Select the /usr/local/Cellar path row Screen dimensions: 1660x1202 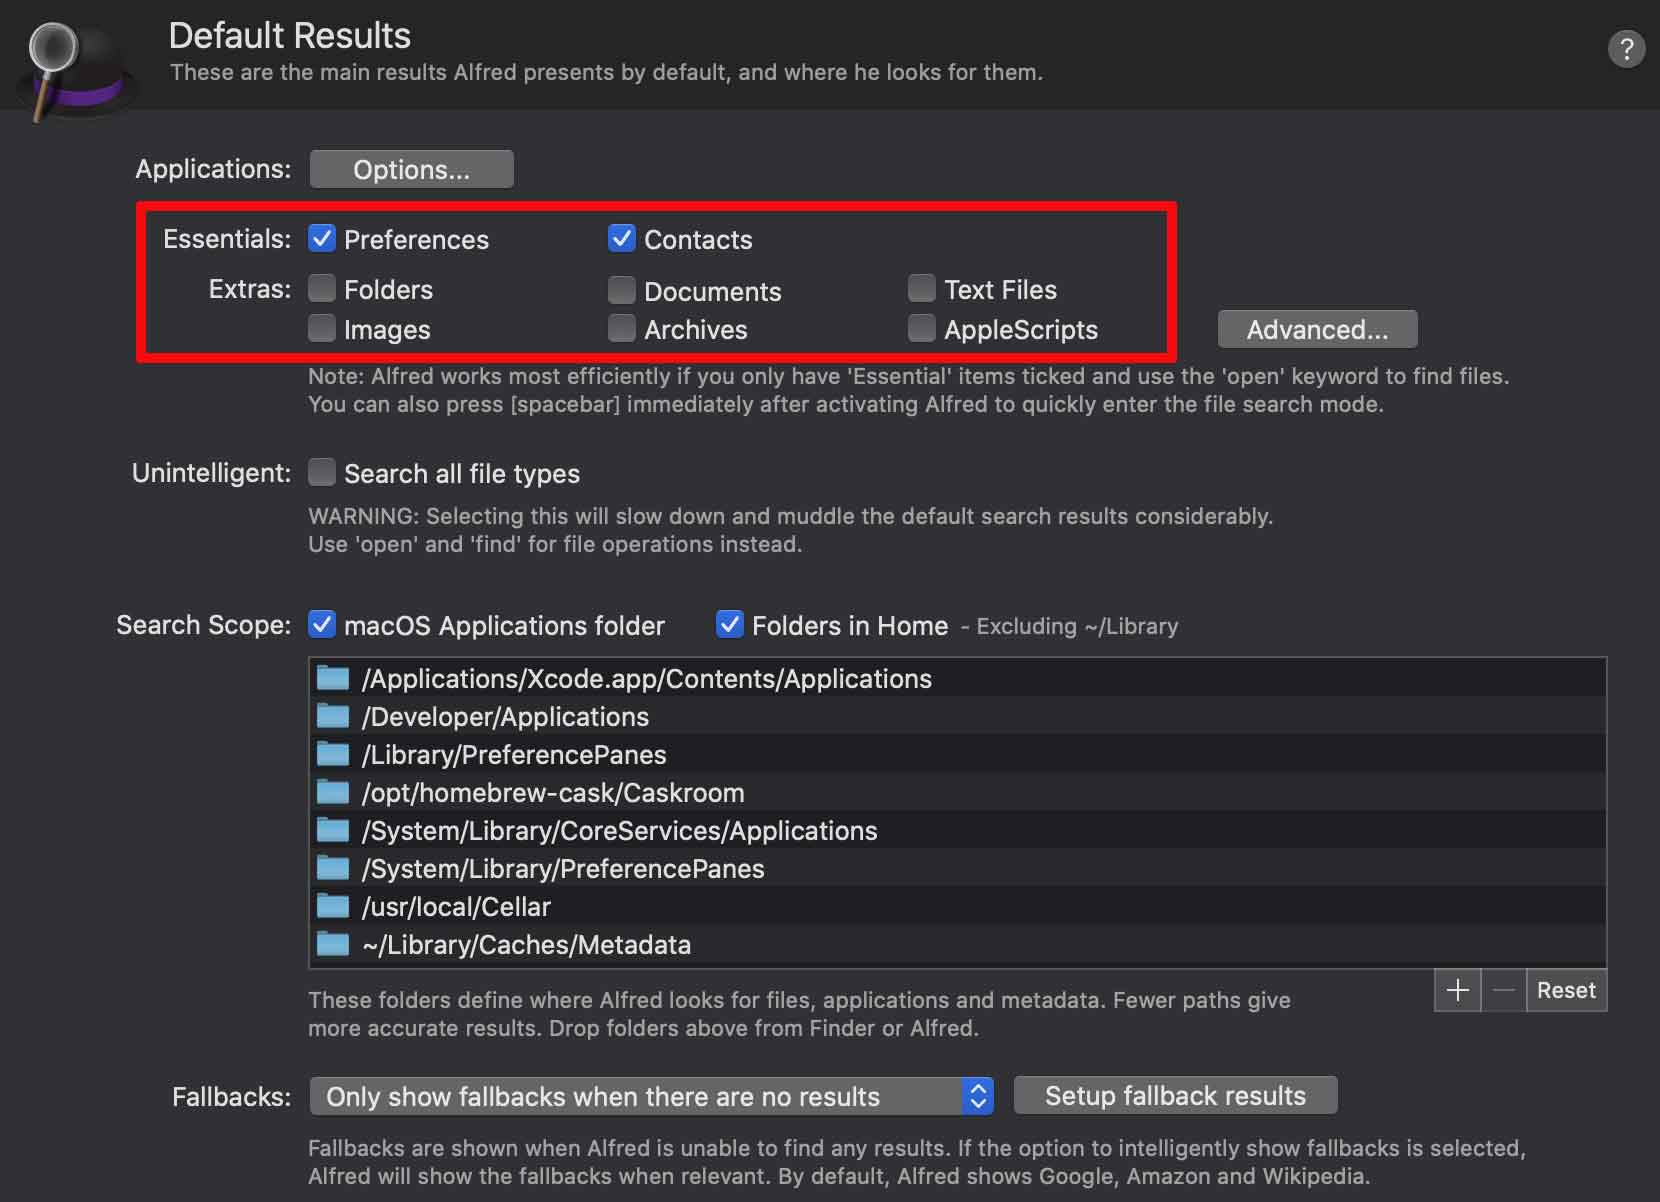pyautogui.click(x=958, y=906)
